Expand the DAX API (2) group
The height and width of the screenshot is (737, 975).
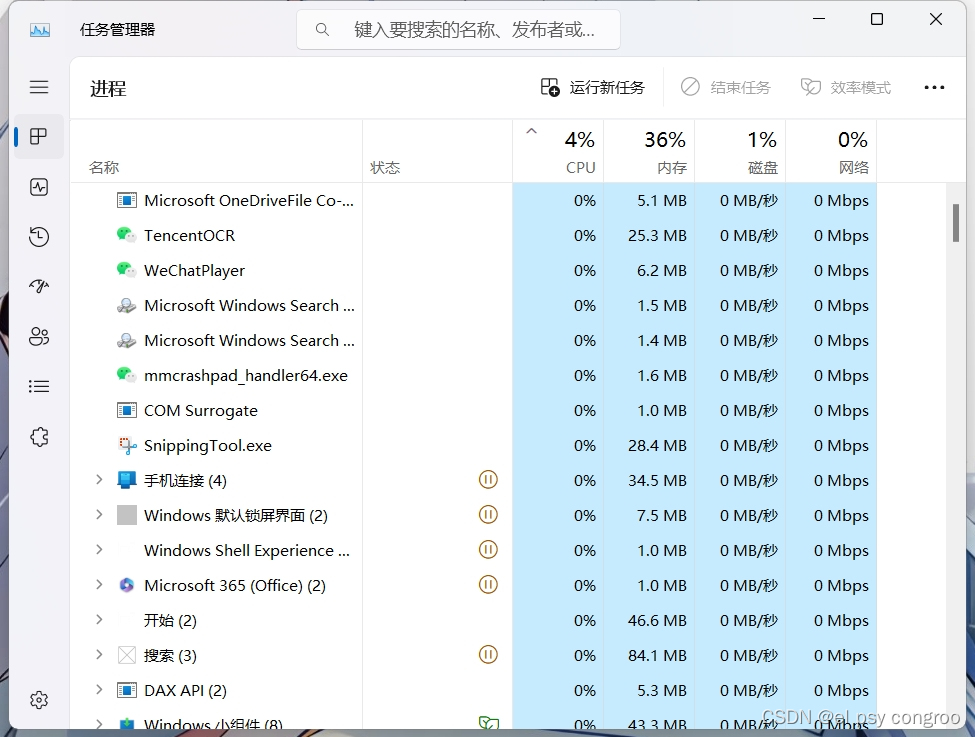coord(99,689)
